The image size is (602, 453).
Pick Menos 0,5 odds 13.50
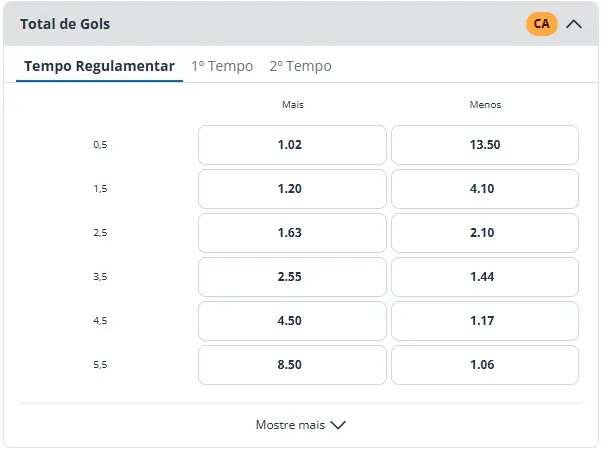pos(485,145)
